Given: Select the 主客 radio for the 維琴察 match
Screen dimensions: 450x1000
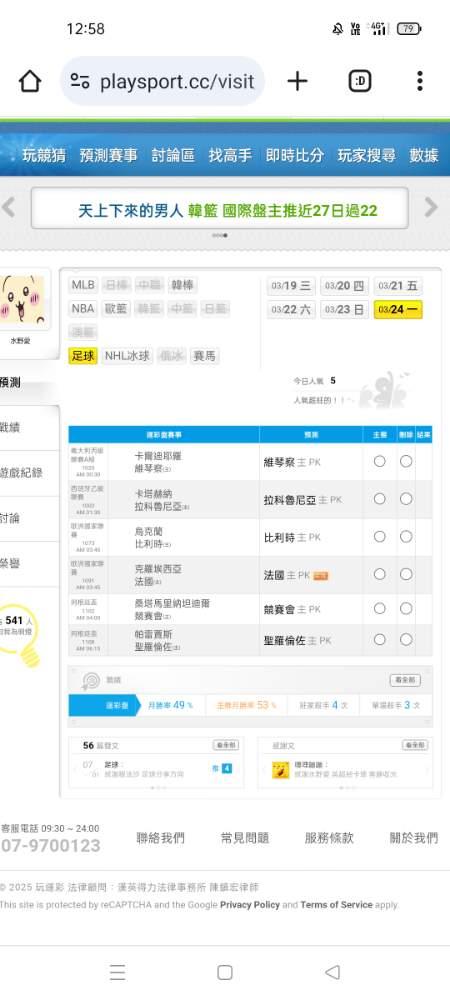Looking at the screenshot, I should tap(380, 461).
